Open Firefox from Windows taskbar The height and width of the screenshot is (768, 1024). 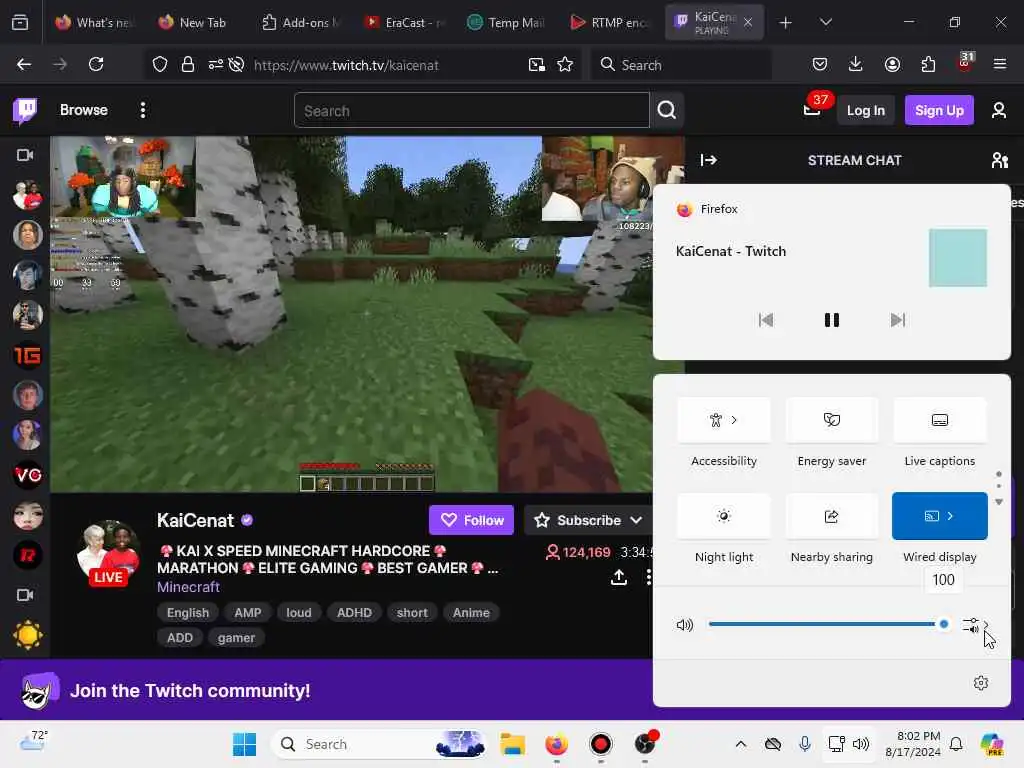click(x=556, y=744)
